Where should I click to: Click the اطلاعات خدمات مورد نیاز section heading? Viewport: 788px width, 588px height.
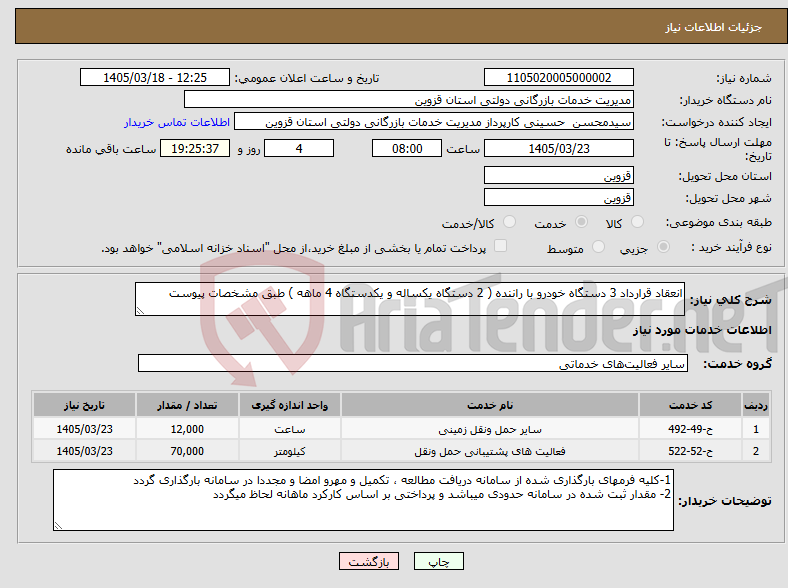(702, 330)
